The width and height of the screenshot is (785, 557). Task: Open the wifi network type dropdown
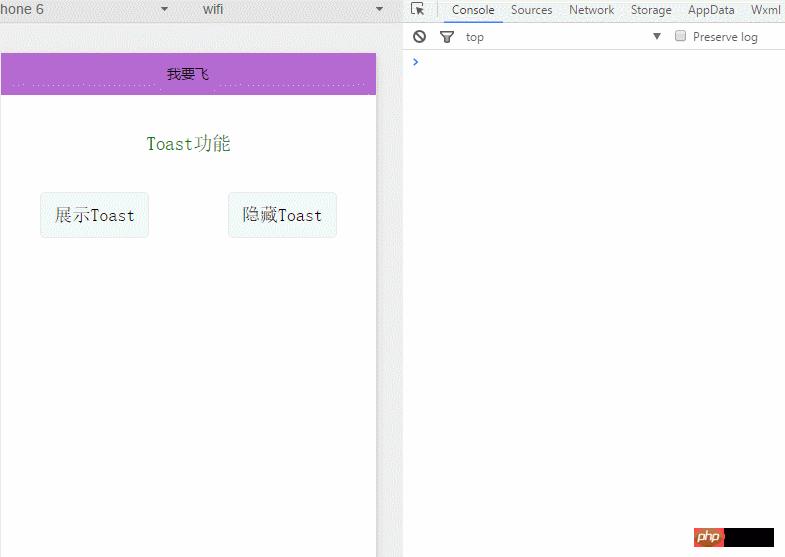pos(379,9)
